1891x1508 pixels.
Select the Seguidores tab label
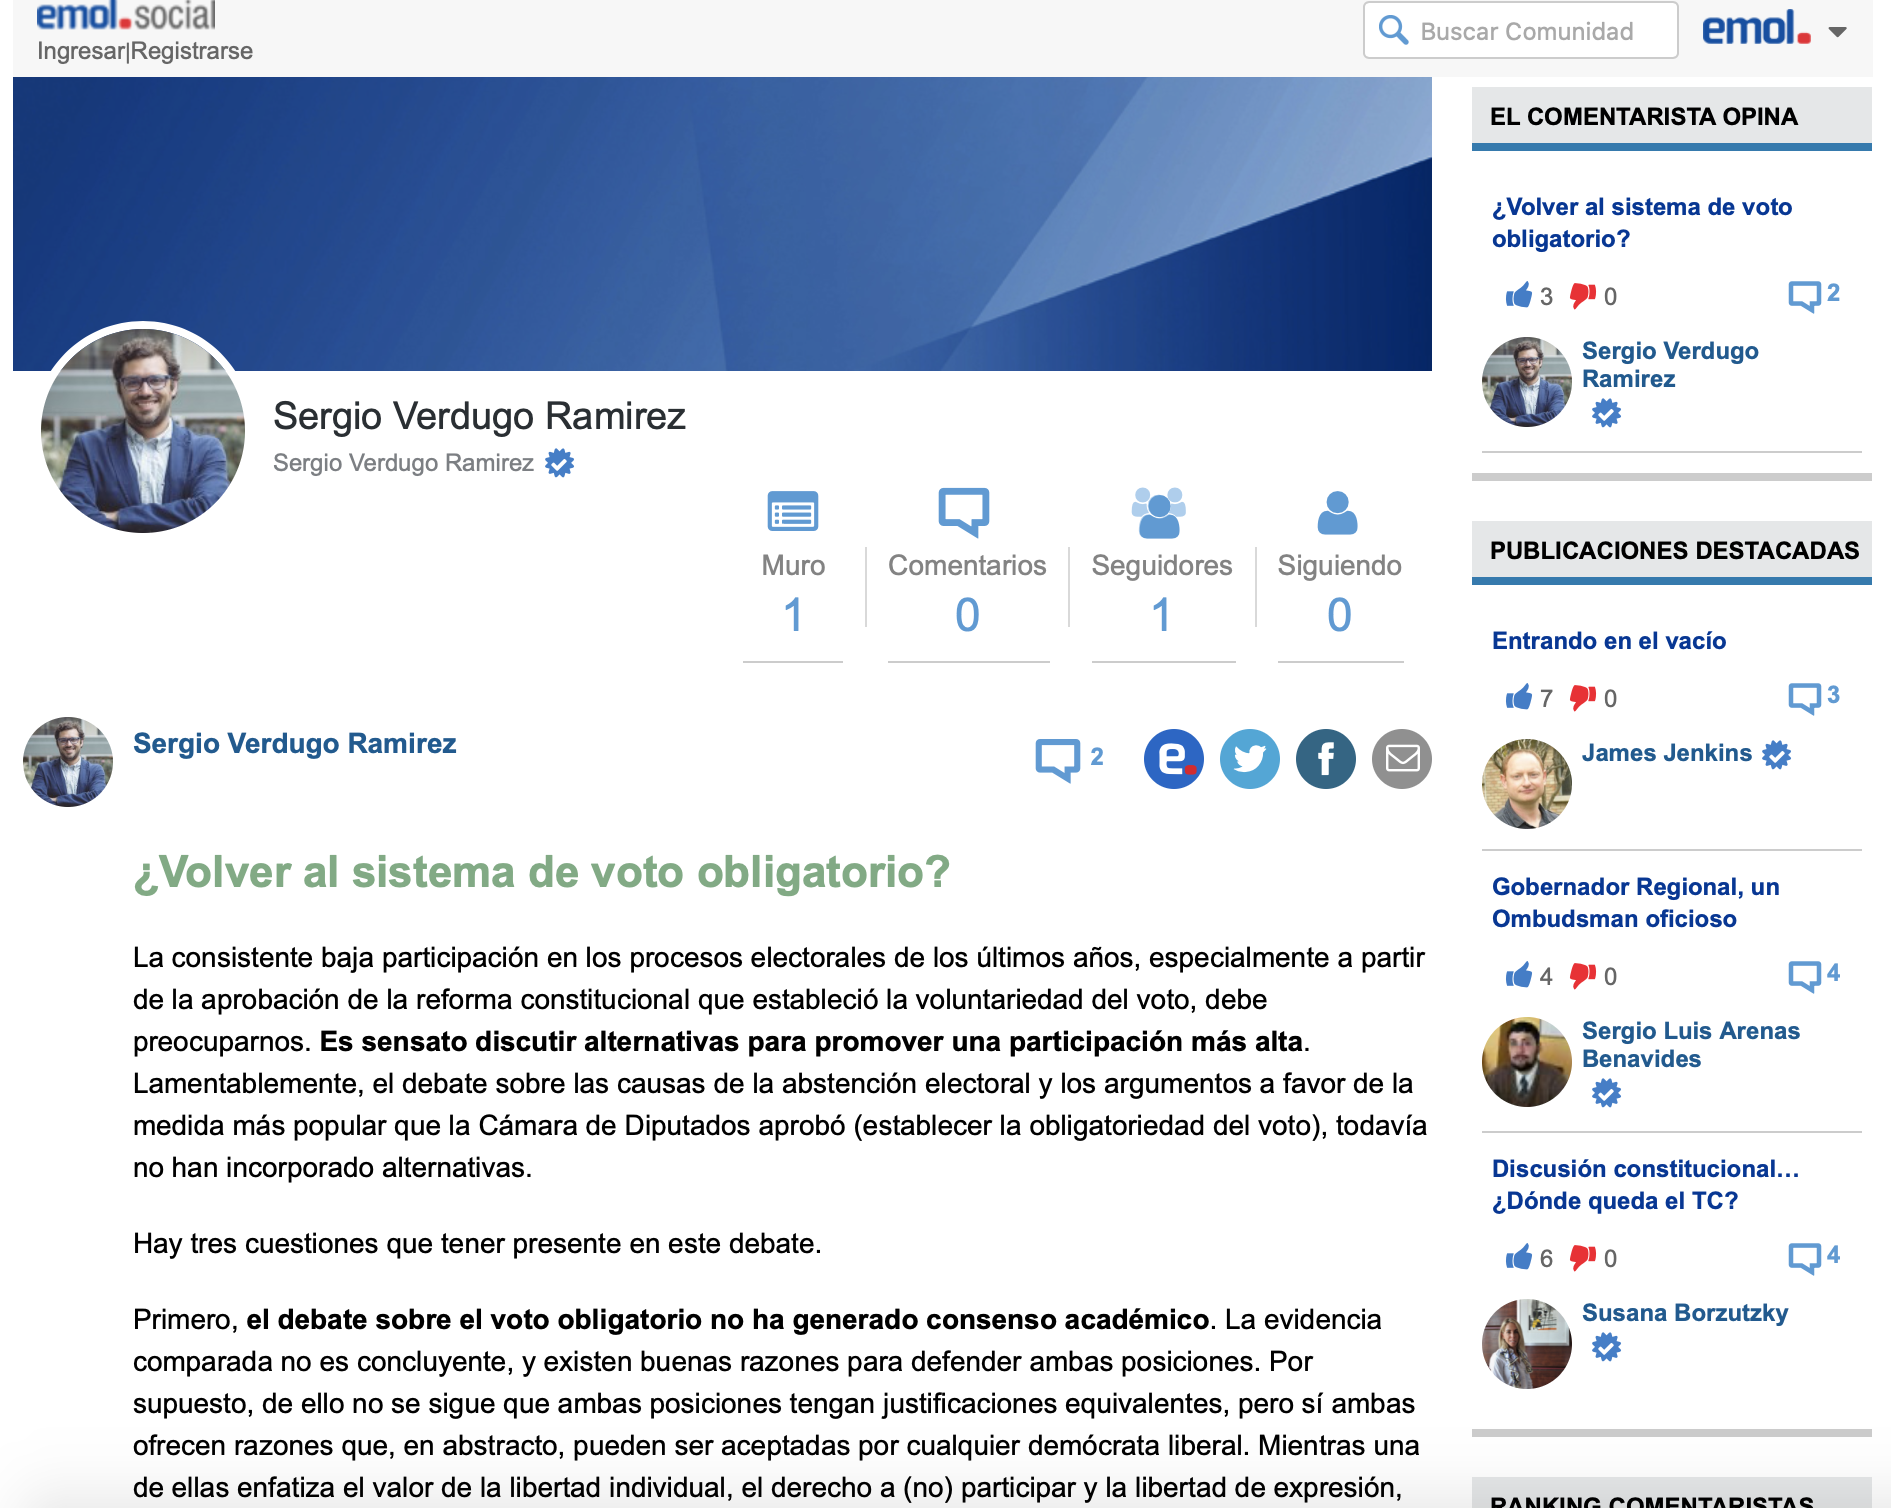point(1162,566)
